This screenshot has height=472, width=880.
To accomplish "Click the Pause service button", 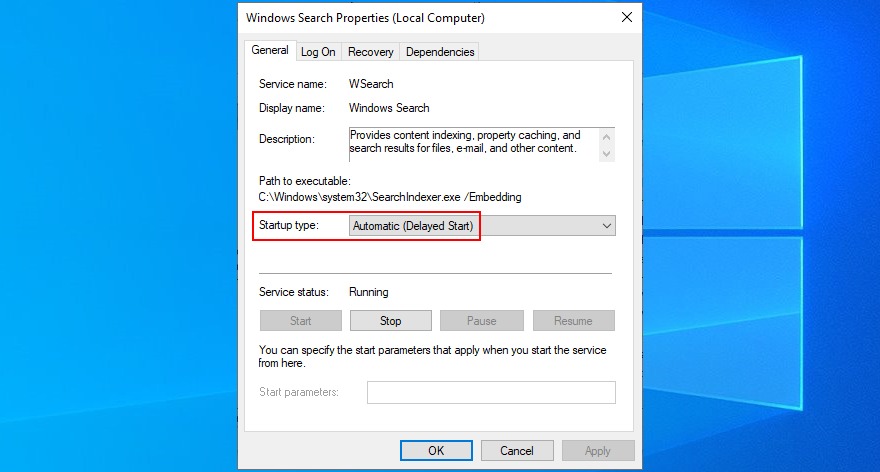I will pos(482,320).
